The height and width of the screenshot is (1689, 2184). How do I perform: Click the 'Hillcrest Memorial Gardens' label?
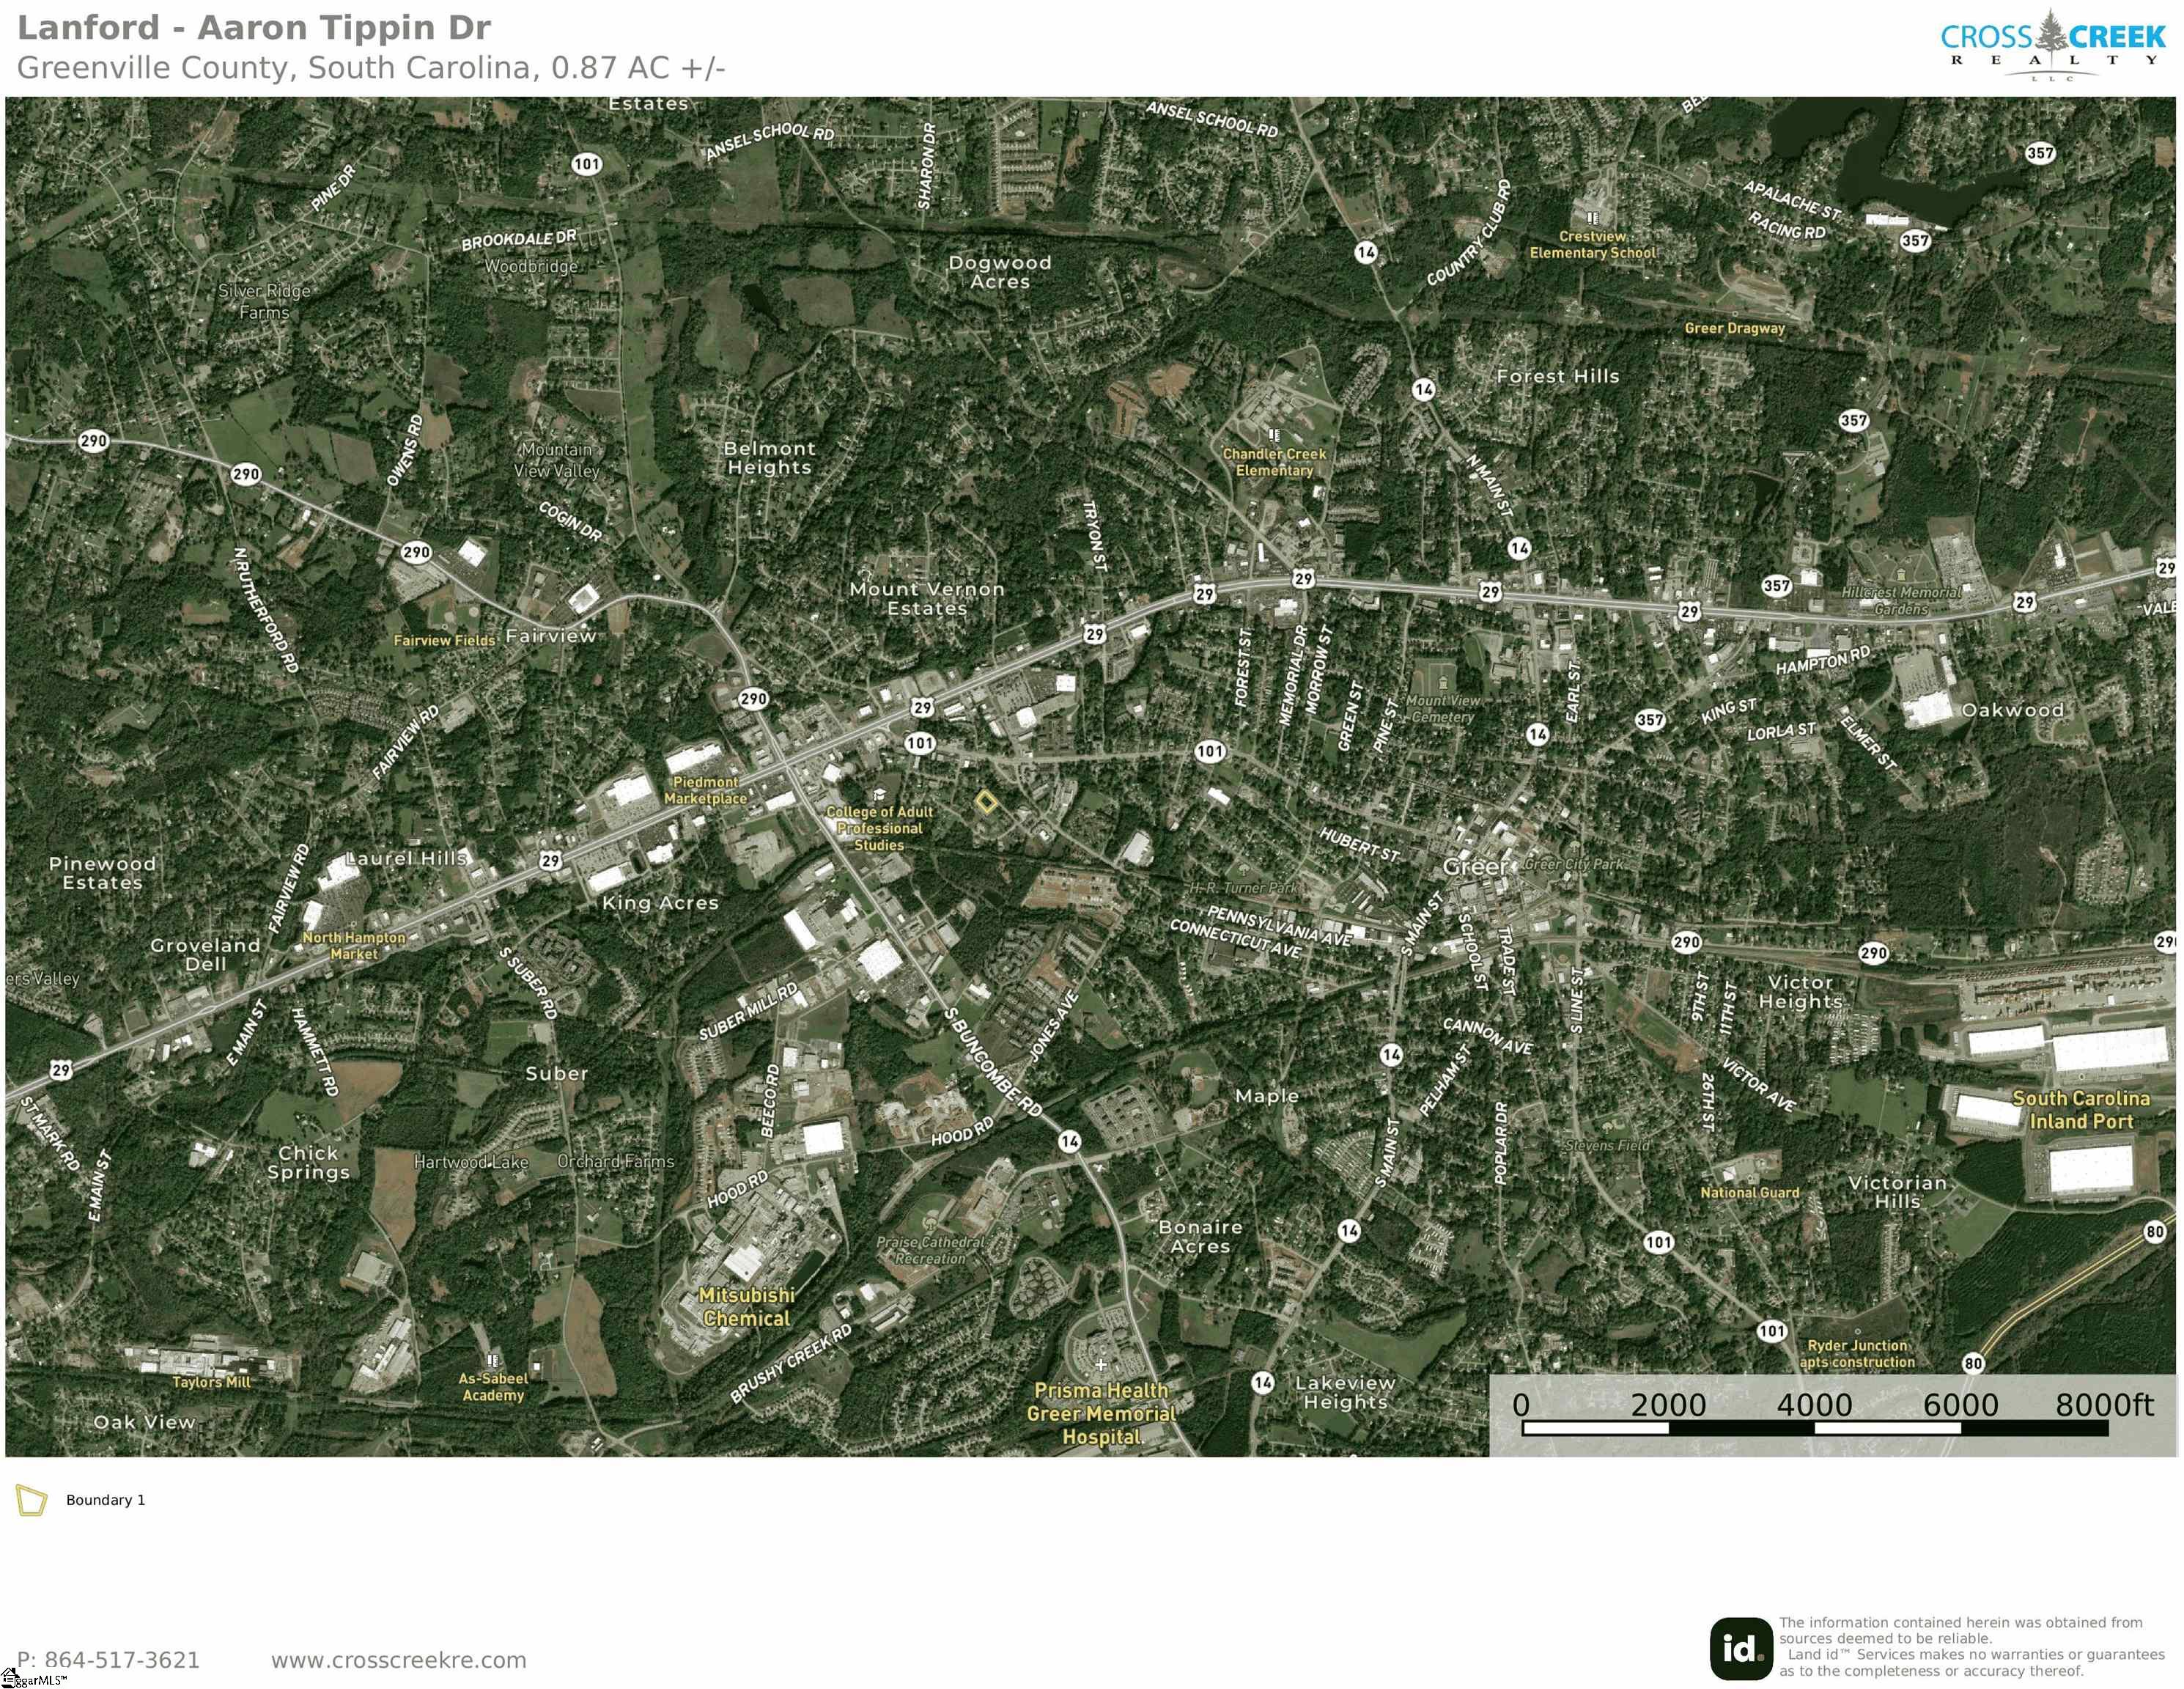pos(1901,600)
